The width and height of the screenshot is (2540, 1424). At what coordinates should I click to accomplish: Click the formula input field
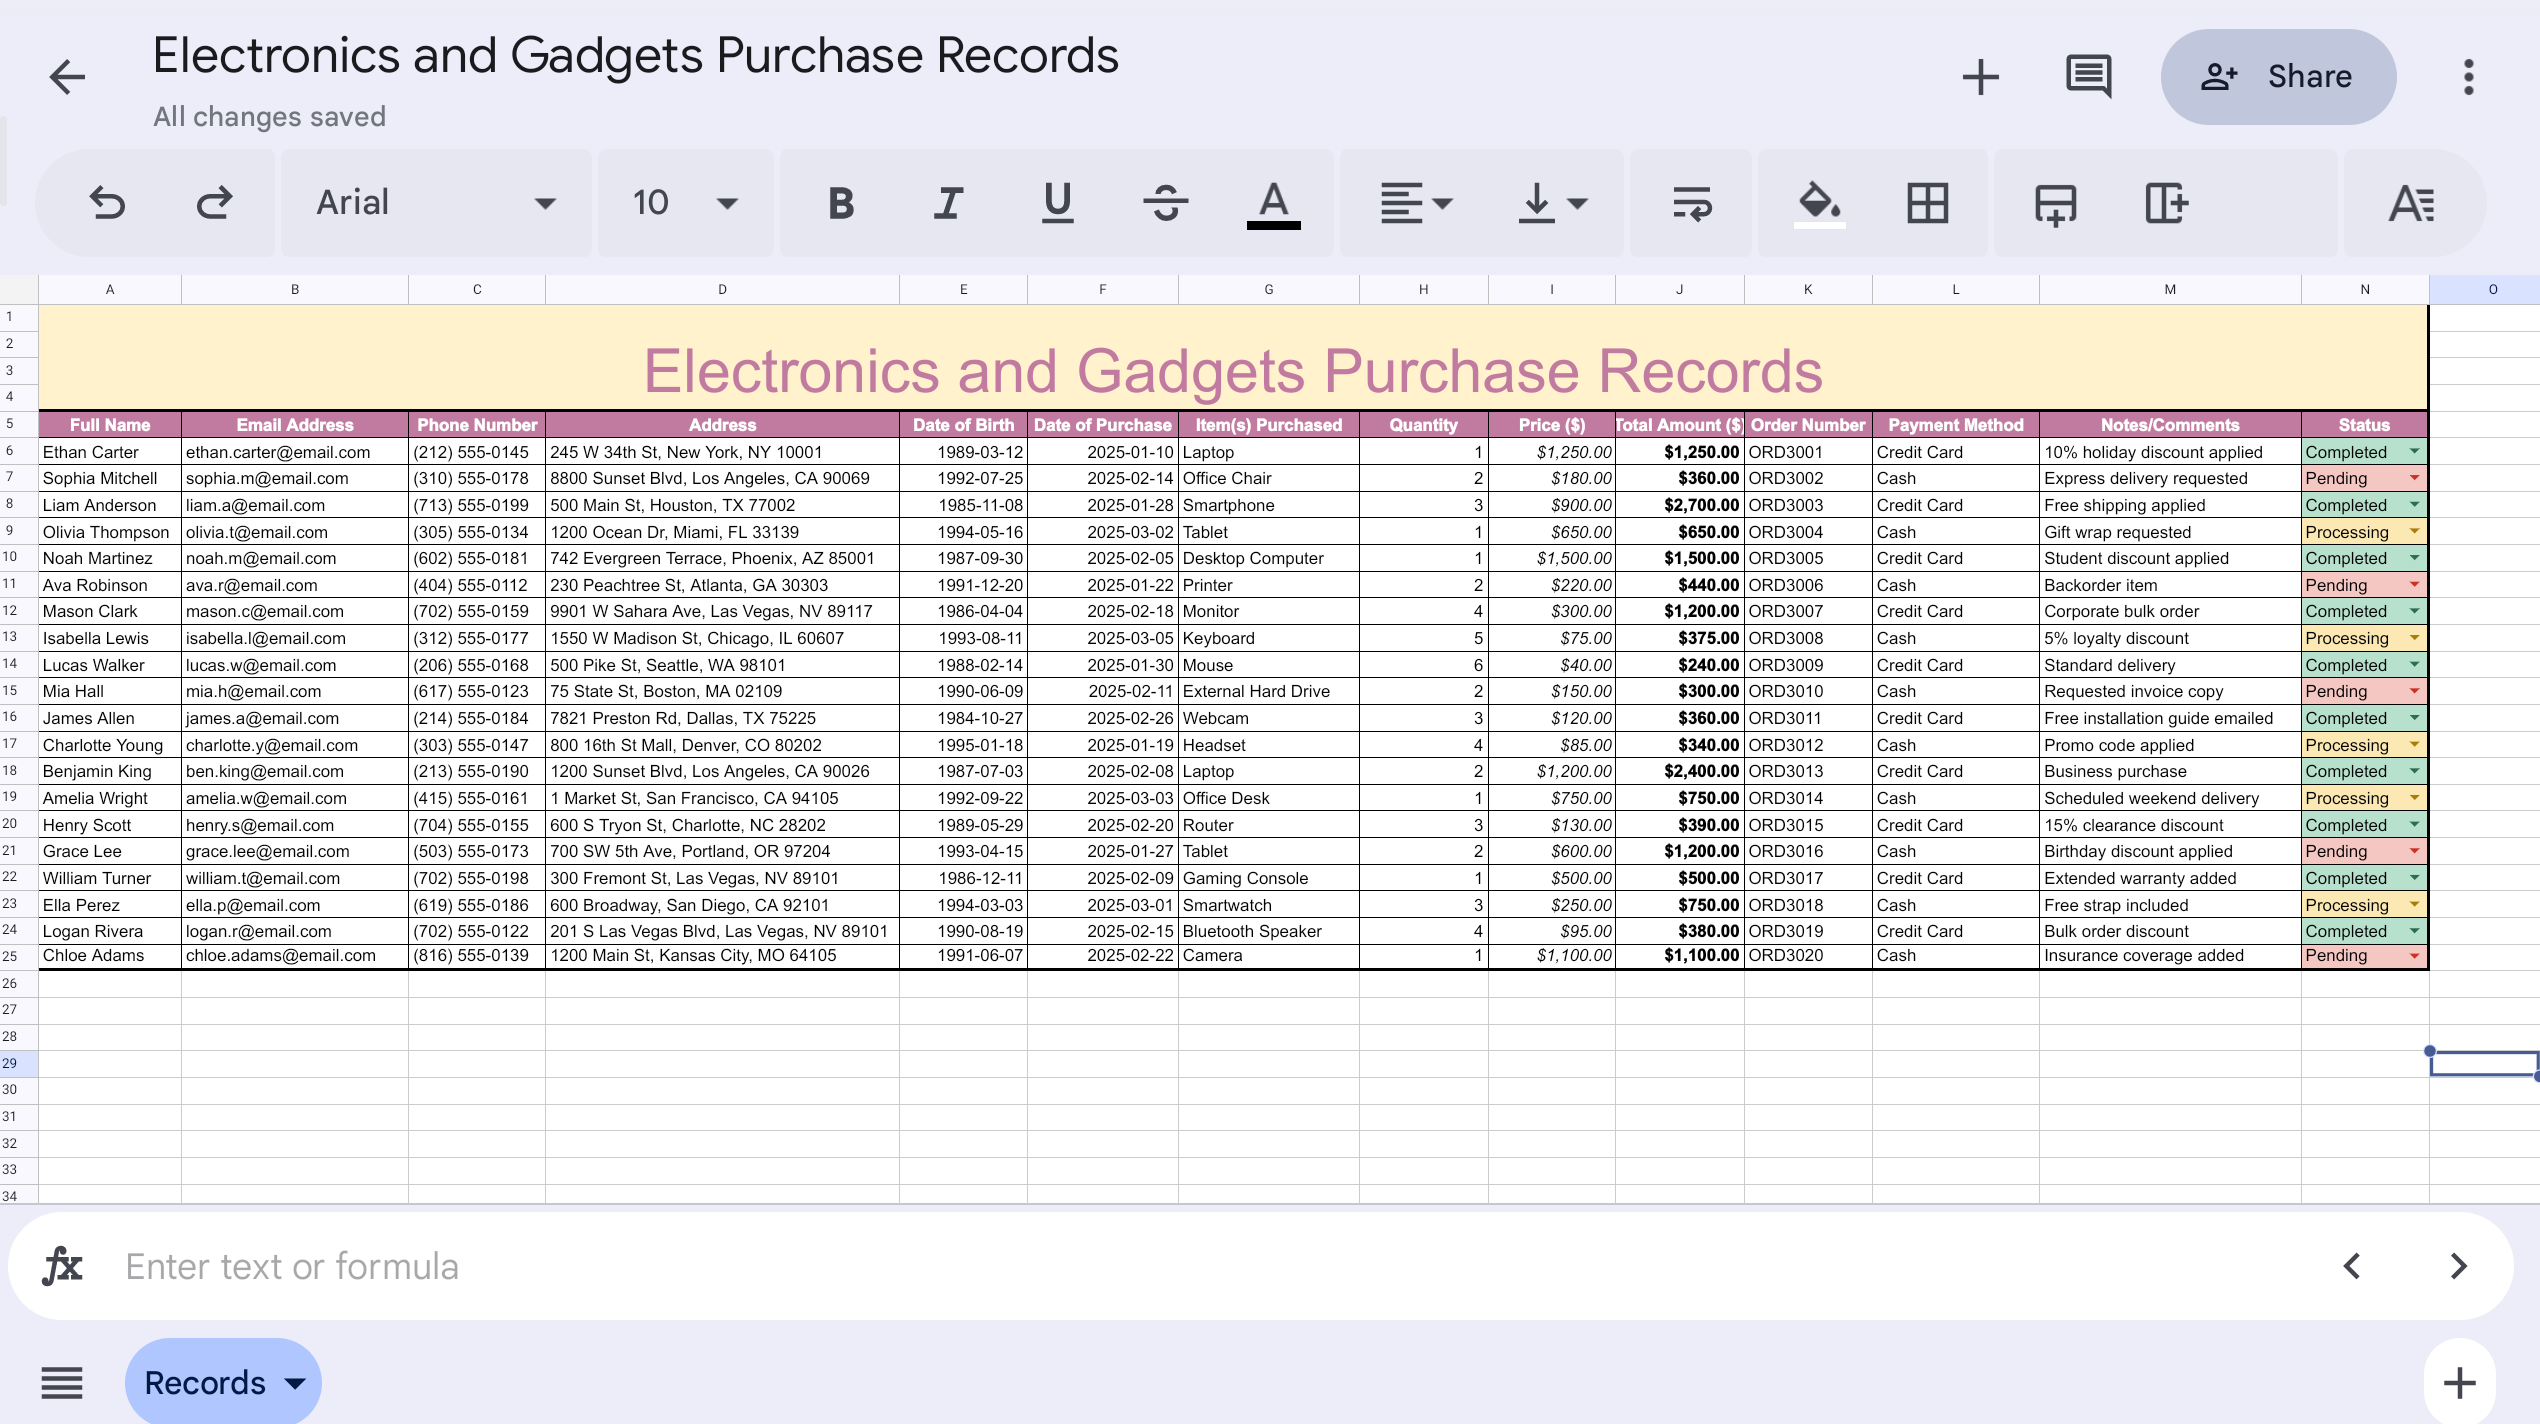(1200, 1266)
